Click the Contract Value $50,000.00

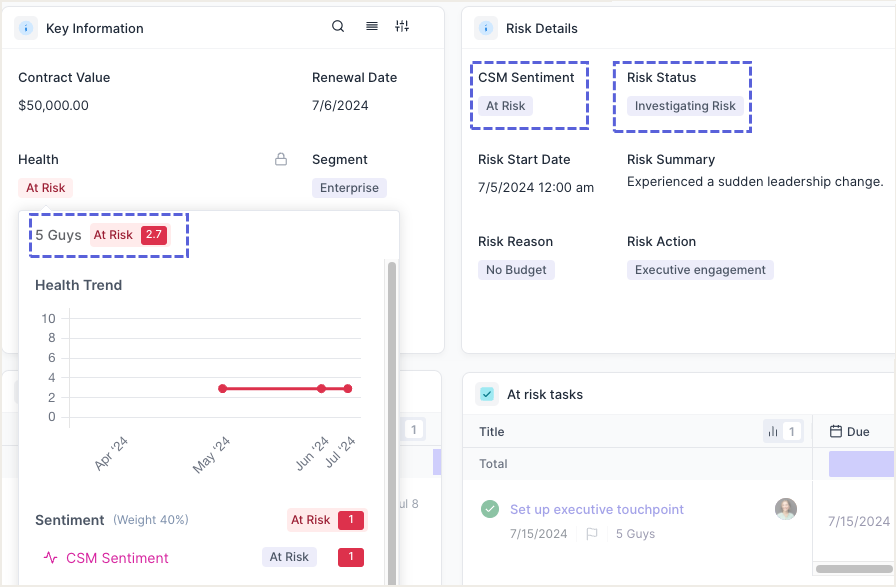[53, 106]
